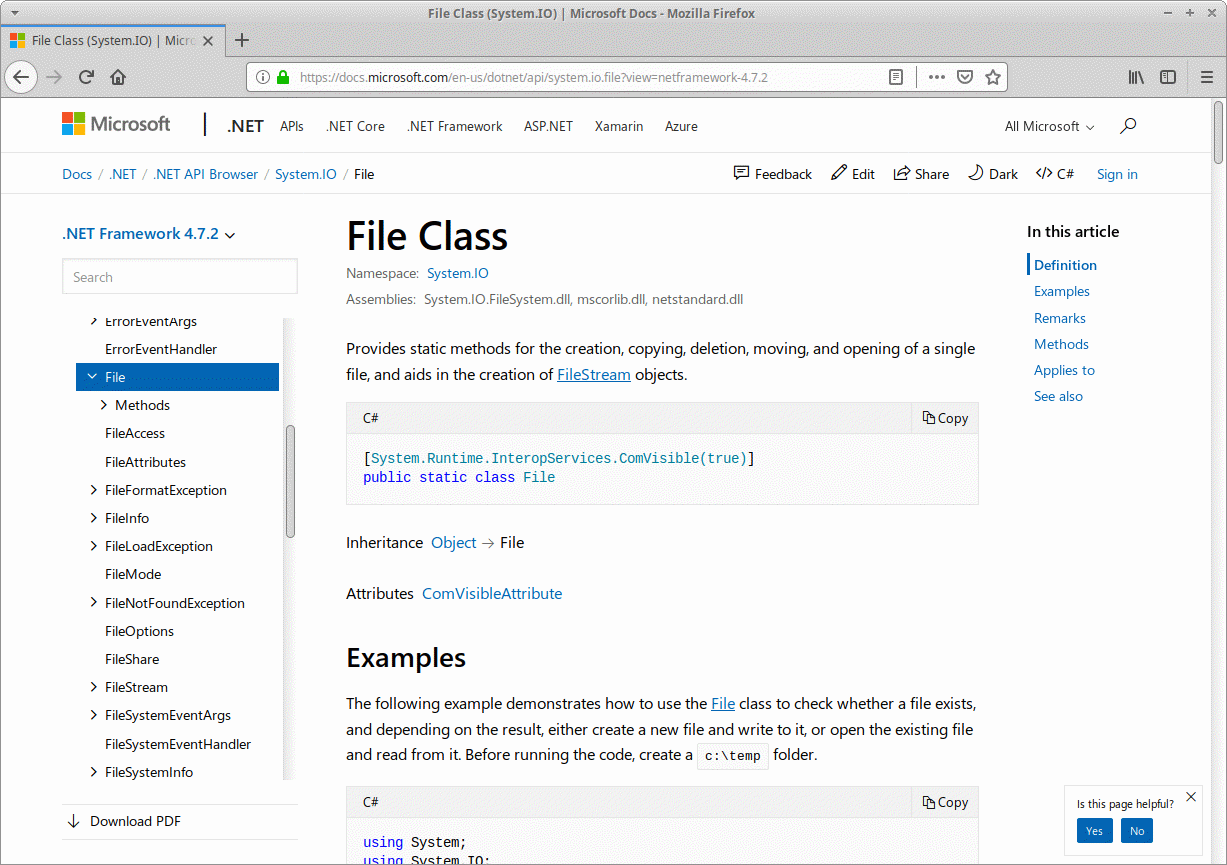Follow the FileStream link in the description

pyautogui.click(x=594, y=375)
